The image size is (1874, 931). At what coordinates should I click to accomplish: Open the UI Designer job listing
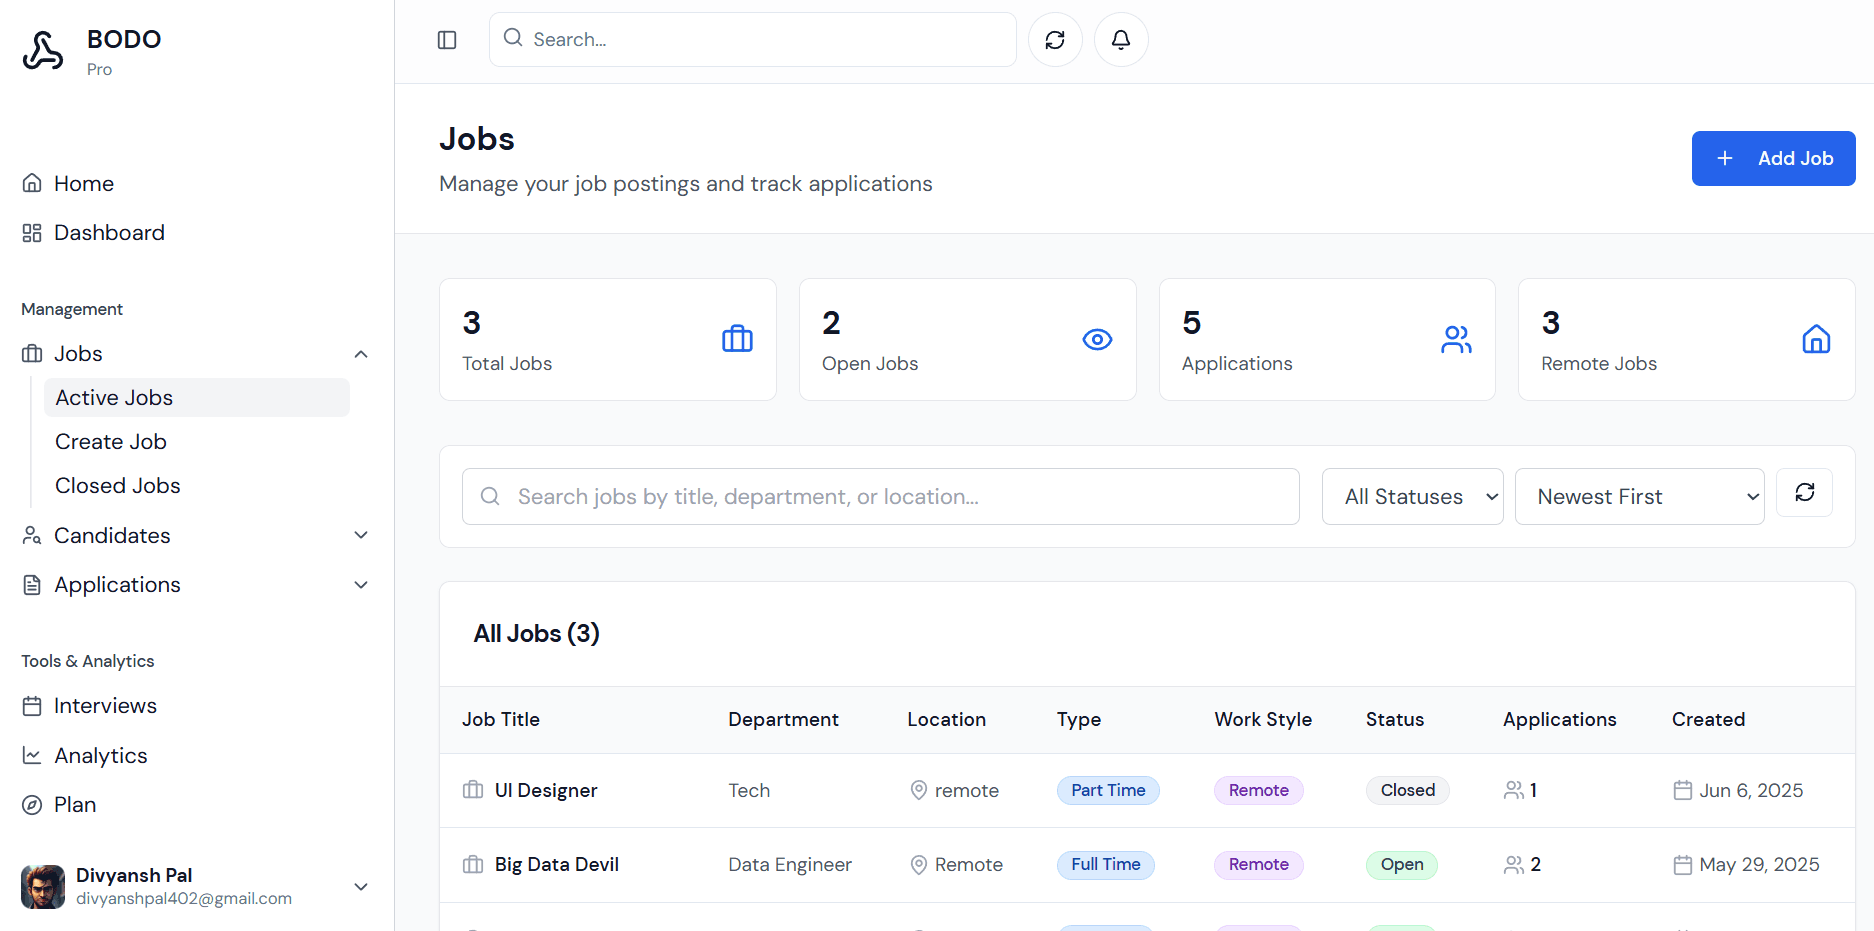coord(546,791)
